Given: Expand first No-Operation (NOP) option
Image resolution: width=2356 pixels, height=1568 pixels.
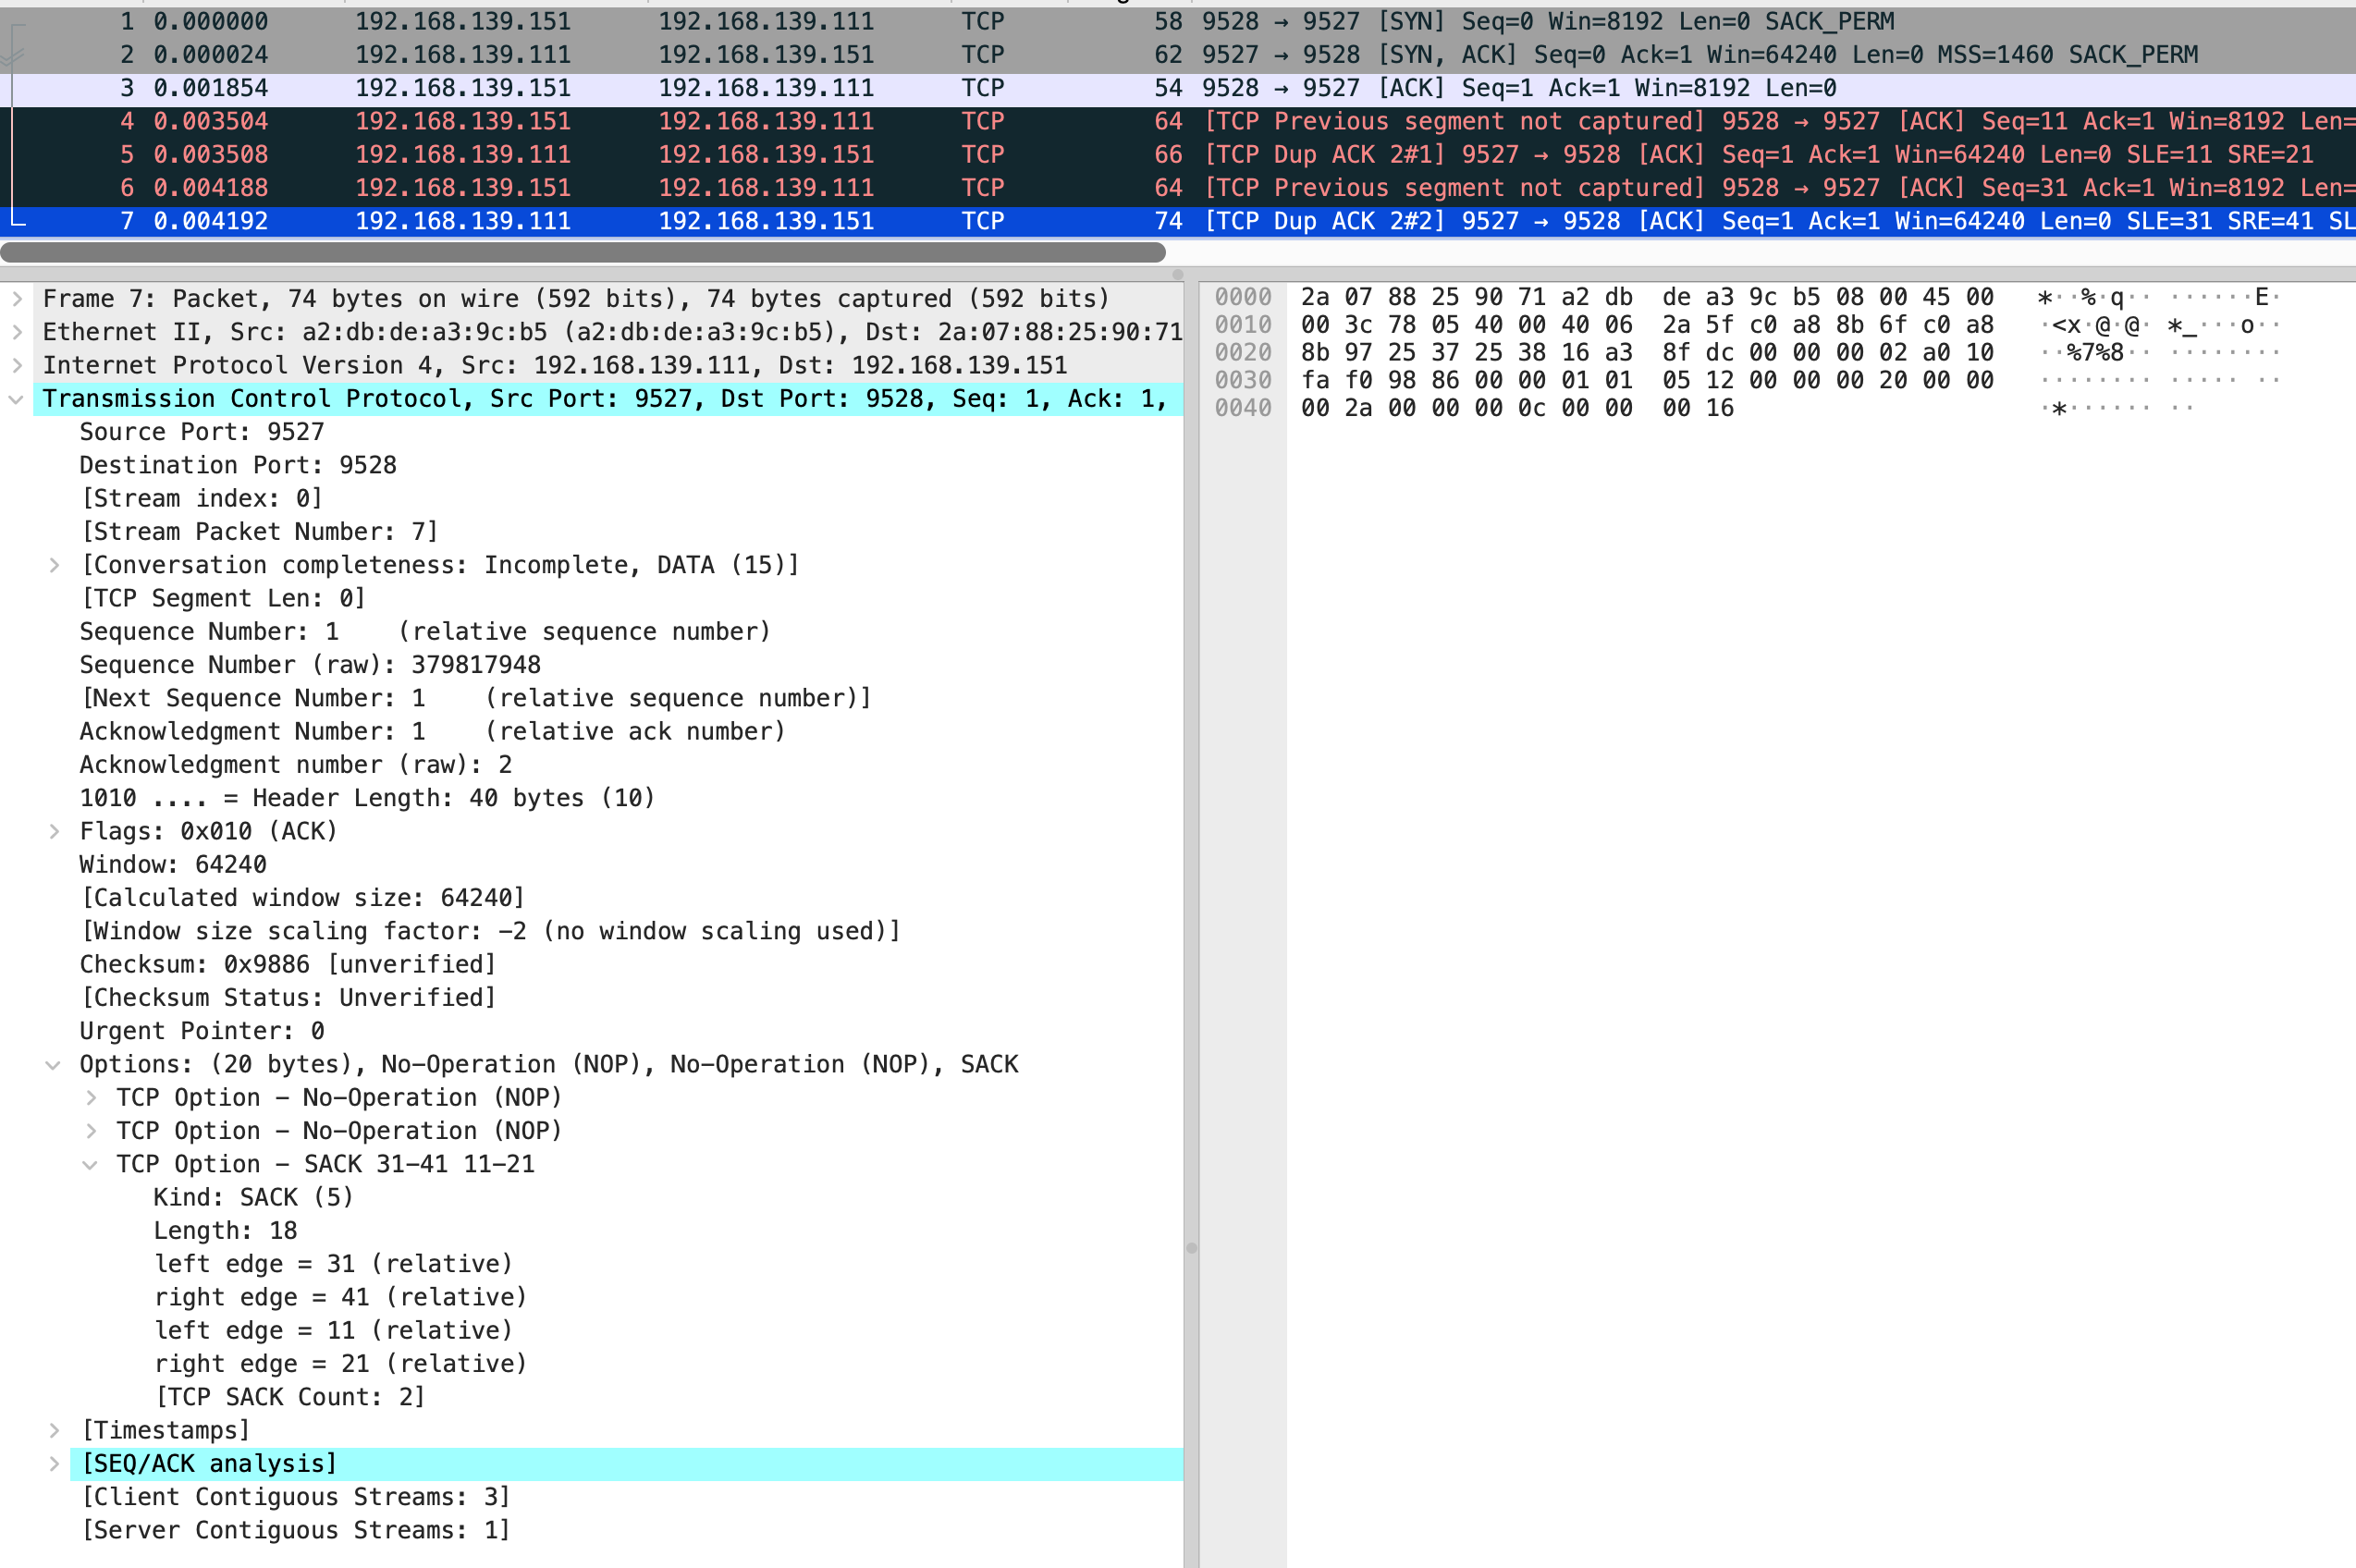Looking at the screenshot, I should (91, 1098).
